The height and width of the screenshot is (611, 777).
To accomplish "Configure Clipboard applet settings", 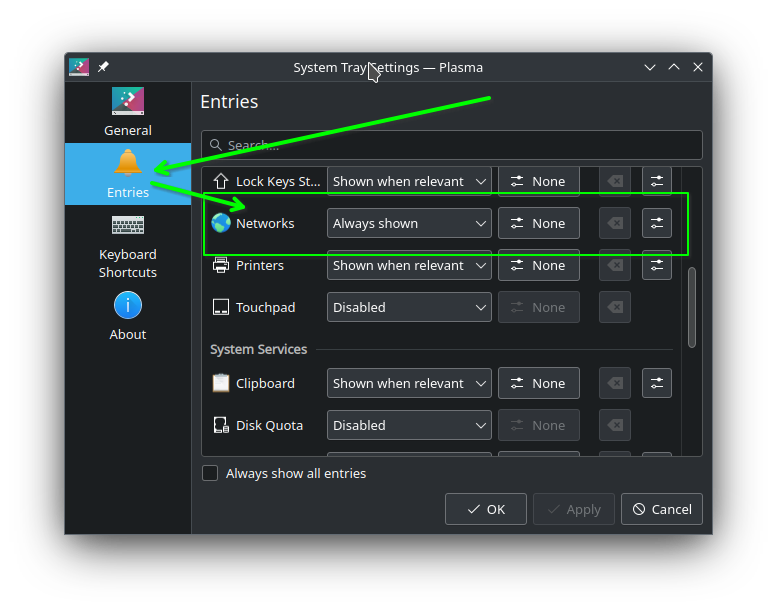I will [x=657, y=383].
